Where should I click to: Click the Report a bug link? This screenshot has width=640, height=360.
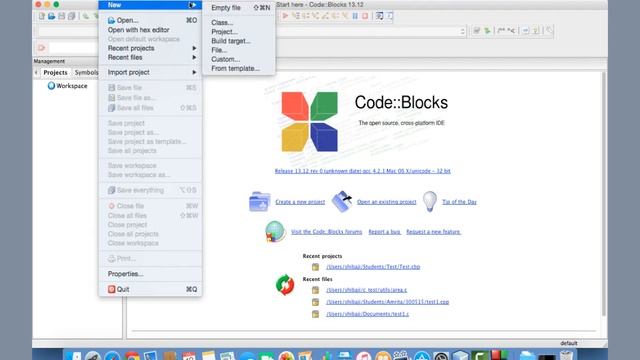coord(384,232)
